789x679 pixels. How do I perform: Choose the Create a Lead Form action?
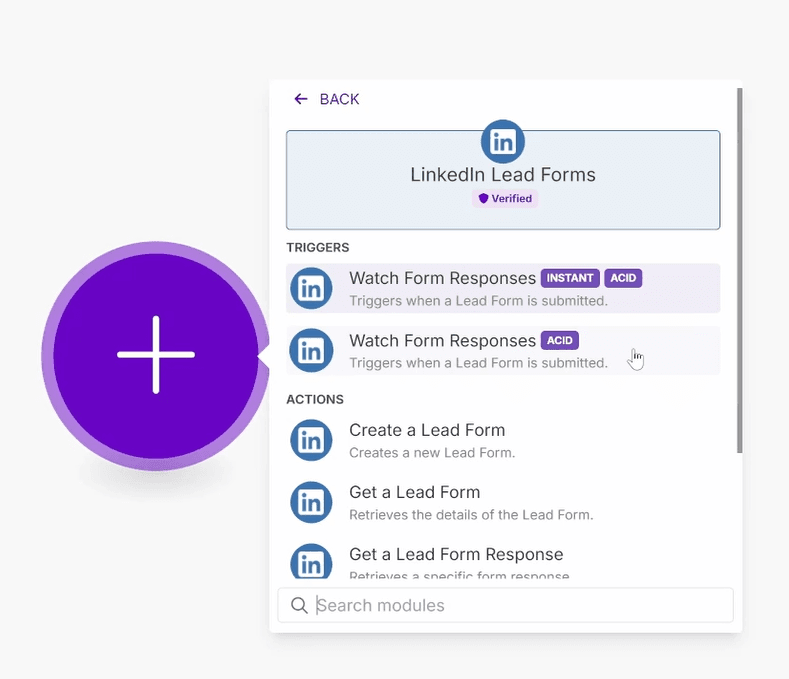(x=427, y=431)
